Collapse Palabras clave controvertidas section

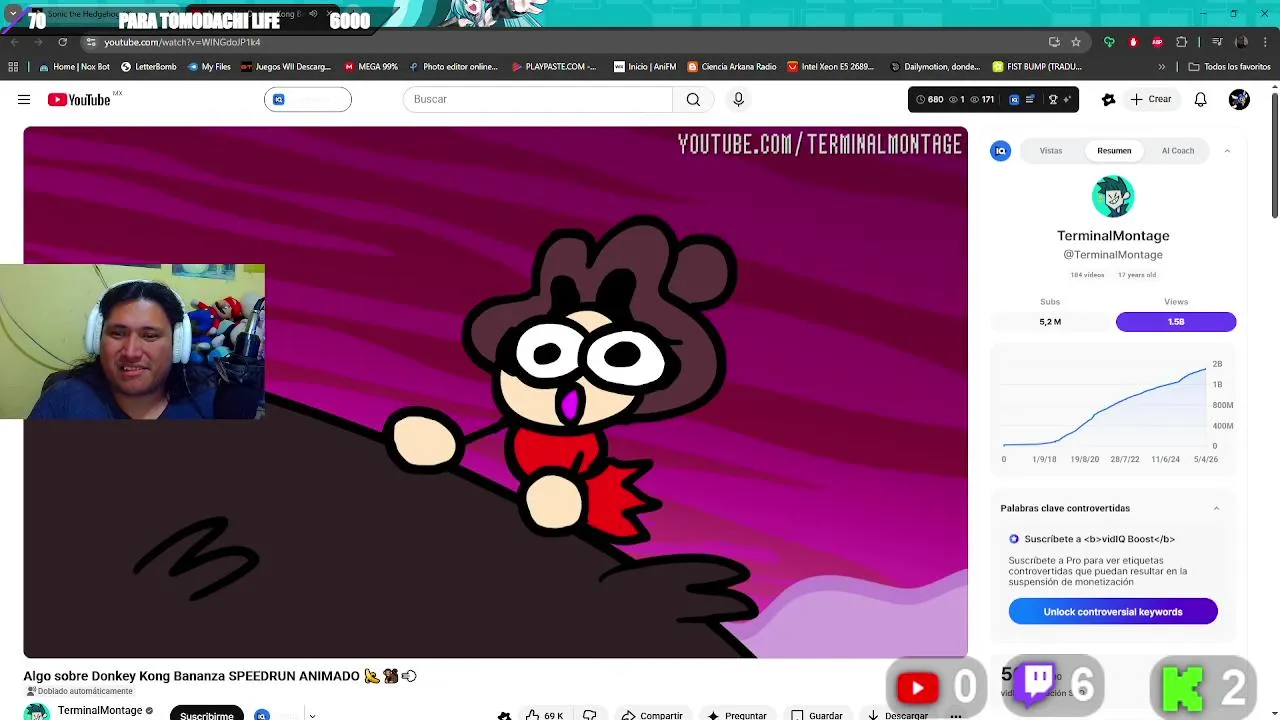pyautogui.click(x=1216, y=508)
